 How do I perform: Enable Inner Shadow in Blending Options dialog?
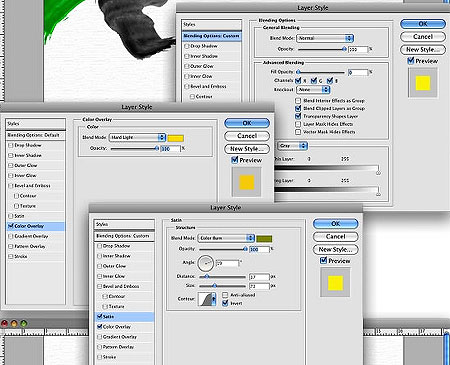point(187,56)
